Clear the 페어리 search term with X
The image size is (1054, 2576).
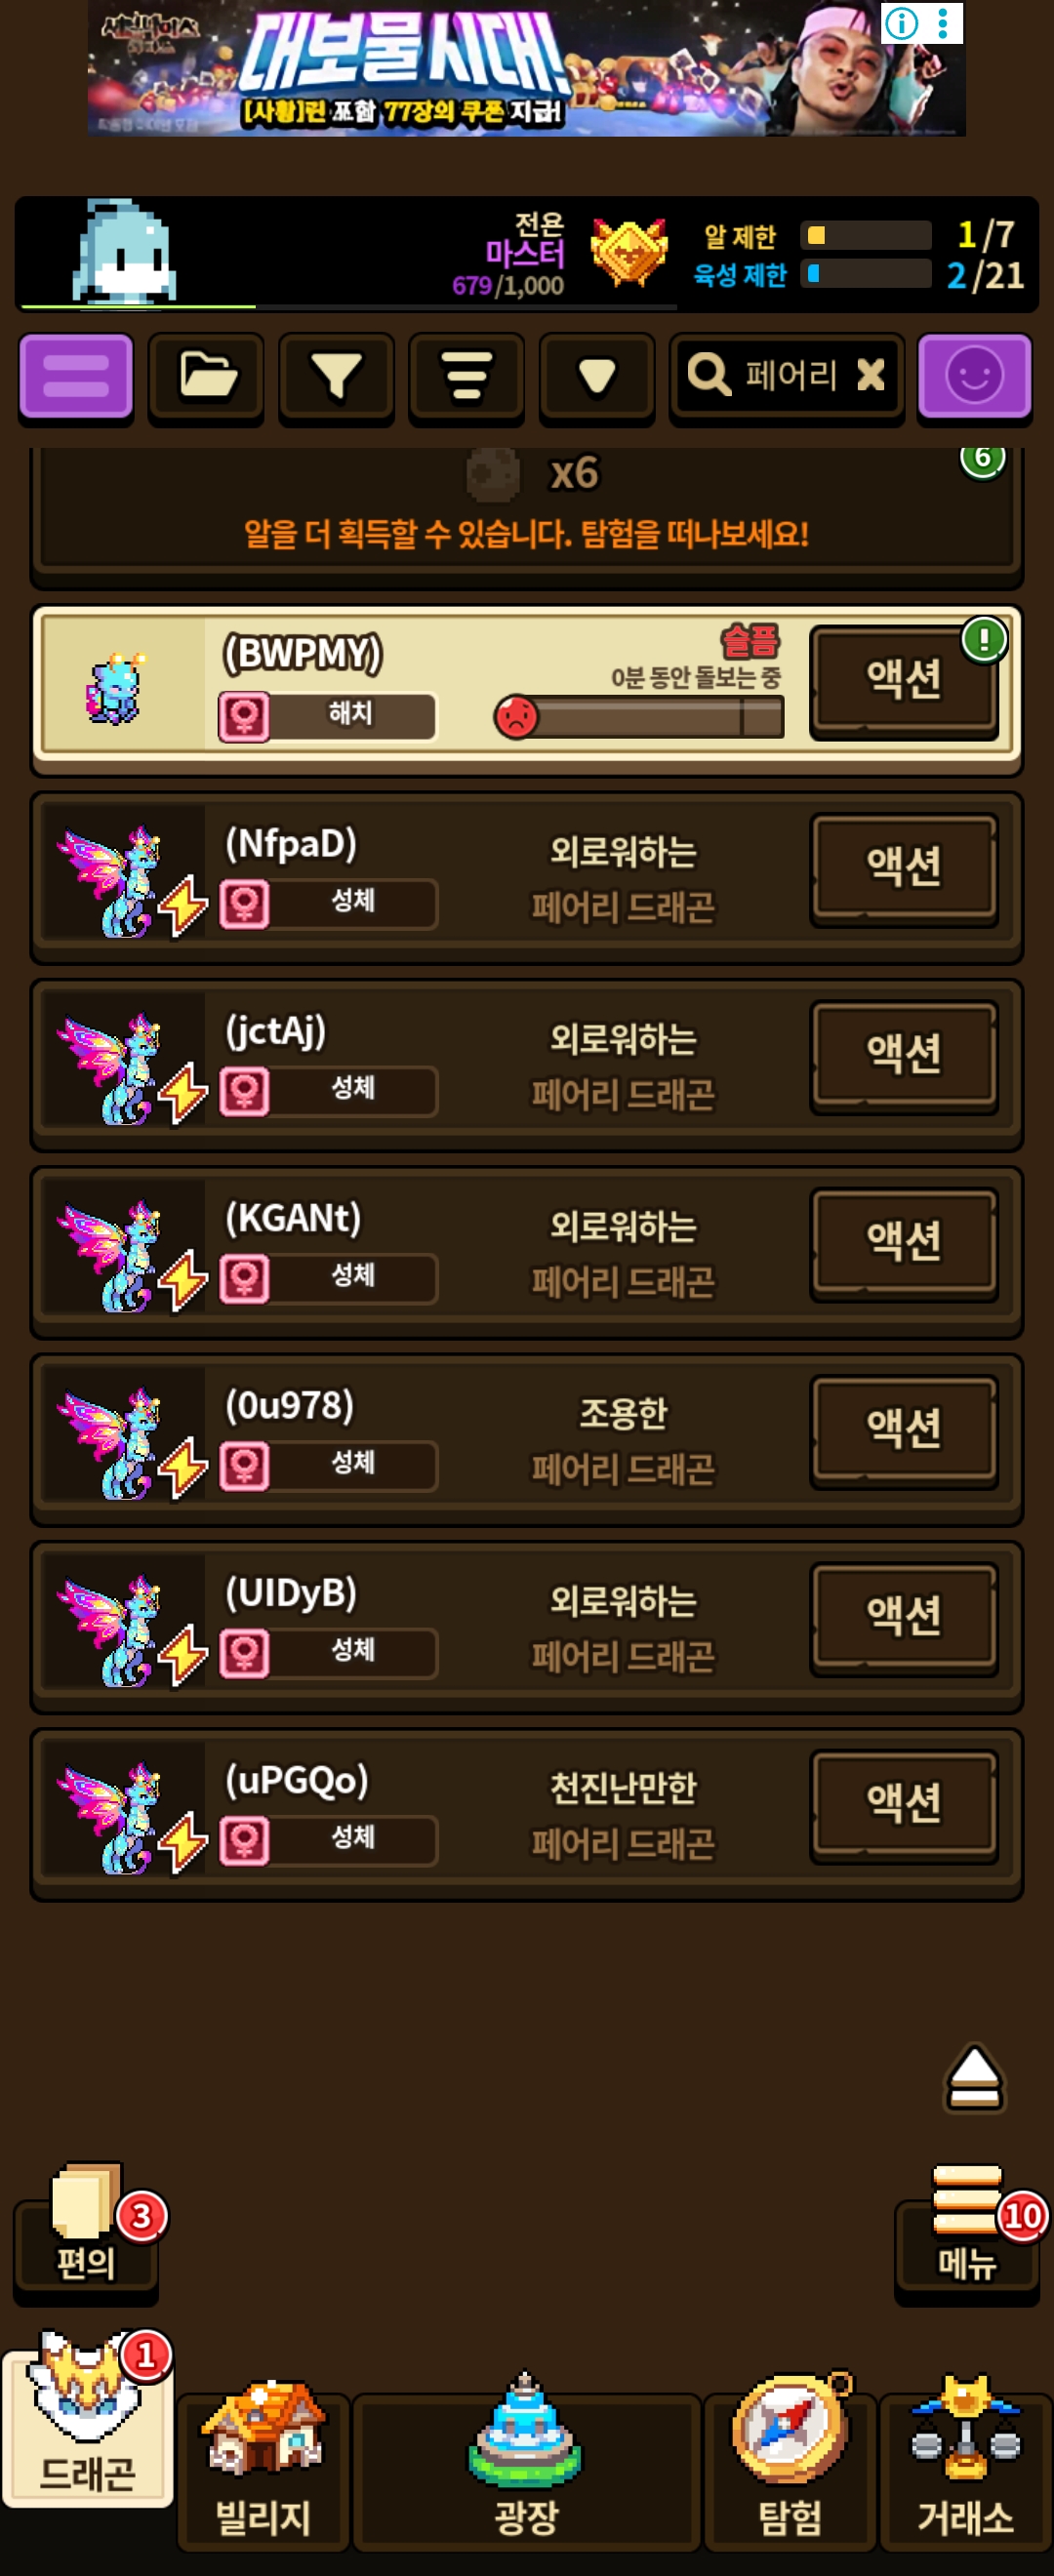click(870, 375)
